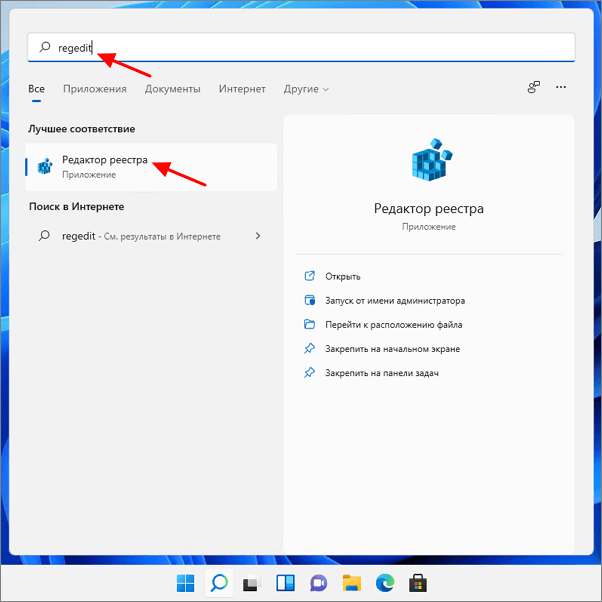Open the three-dot more options menu
This screenshot has height=602, width=602.
click(561, 87)
